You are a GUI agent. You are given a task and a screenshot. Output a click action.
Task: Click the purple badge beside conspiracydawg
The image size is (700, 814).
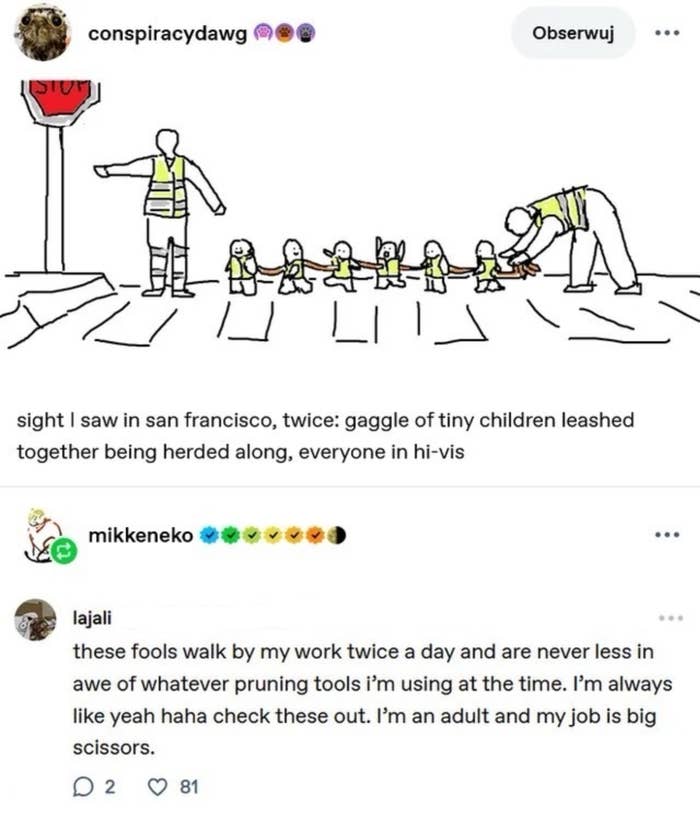coord(265,34)
